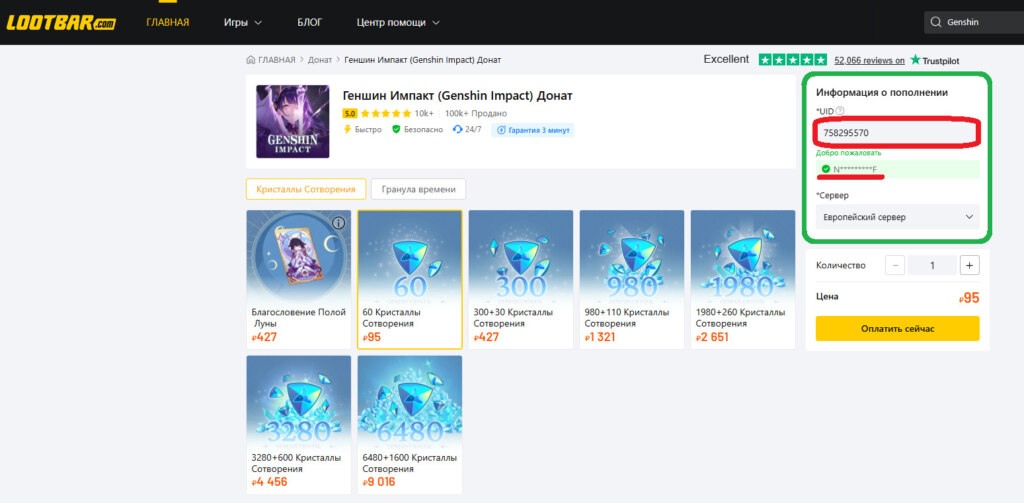This screenshot has width=1024, height=503.
Task: Switch to the Гранула времени tab
Action: [418, 189]
